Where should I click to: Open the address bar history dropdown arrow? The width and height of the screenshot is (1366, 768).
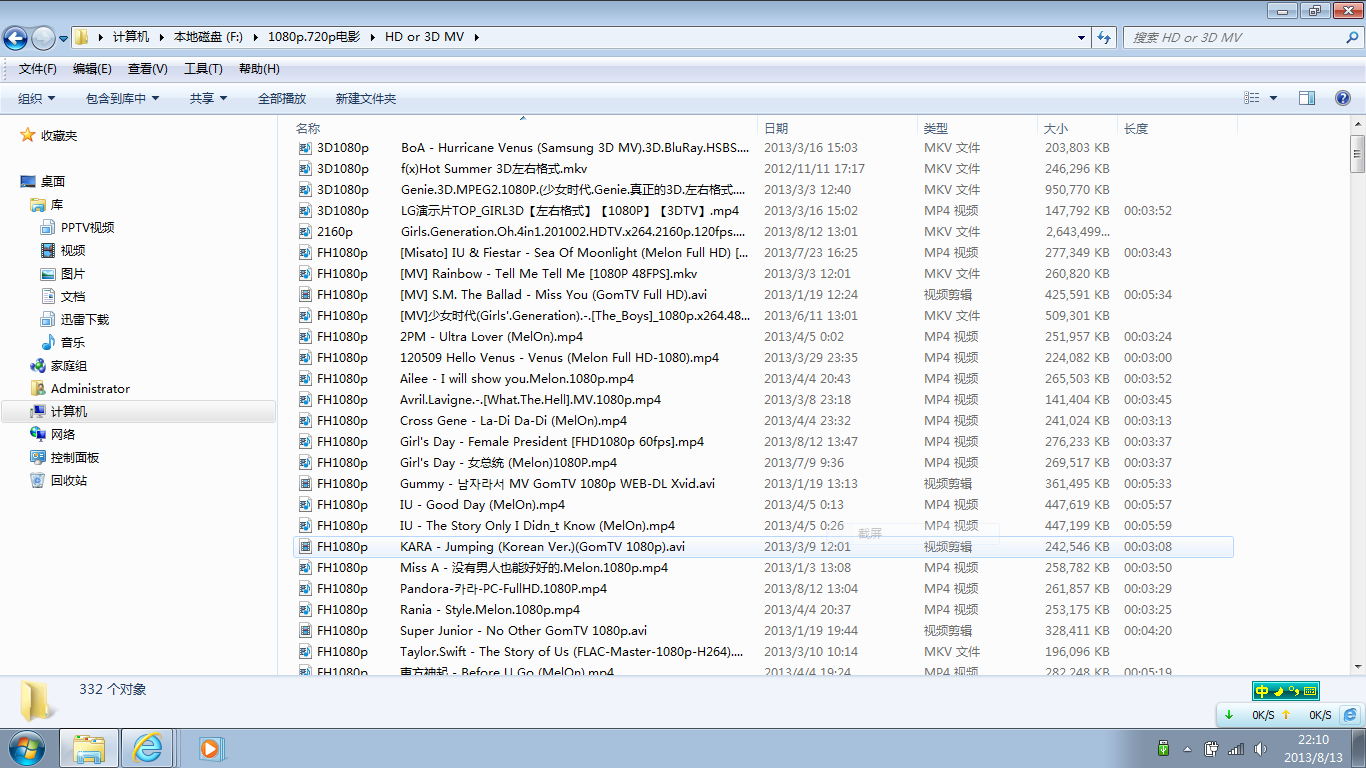pyautogui.click(x=1081, y=37)
